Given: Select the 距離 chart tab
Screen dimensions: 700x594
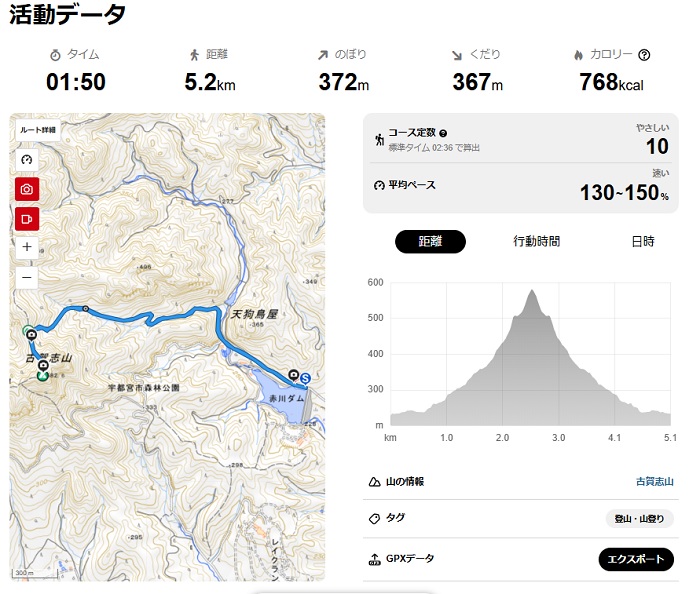Looking at the screenshot, I should (x=430, y=241).
